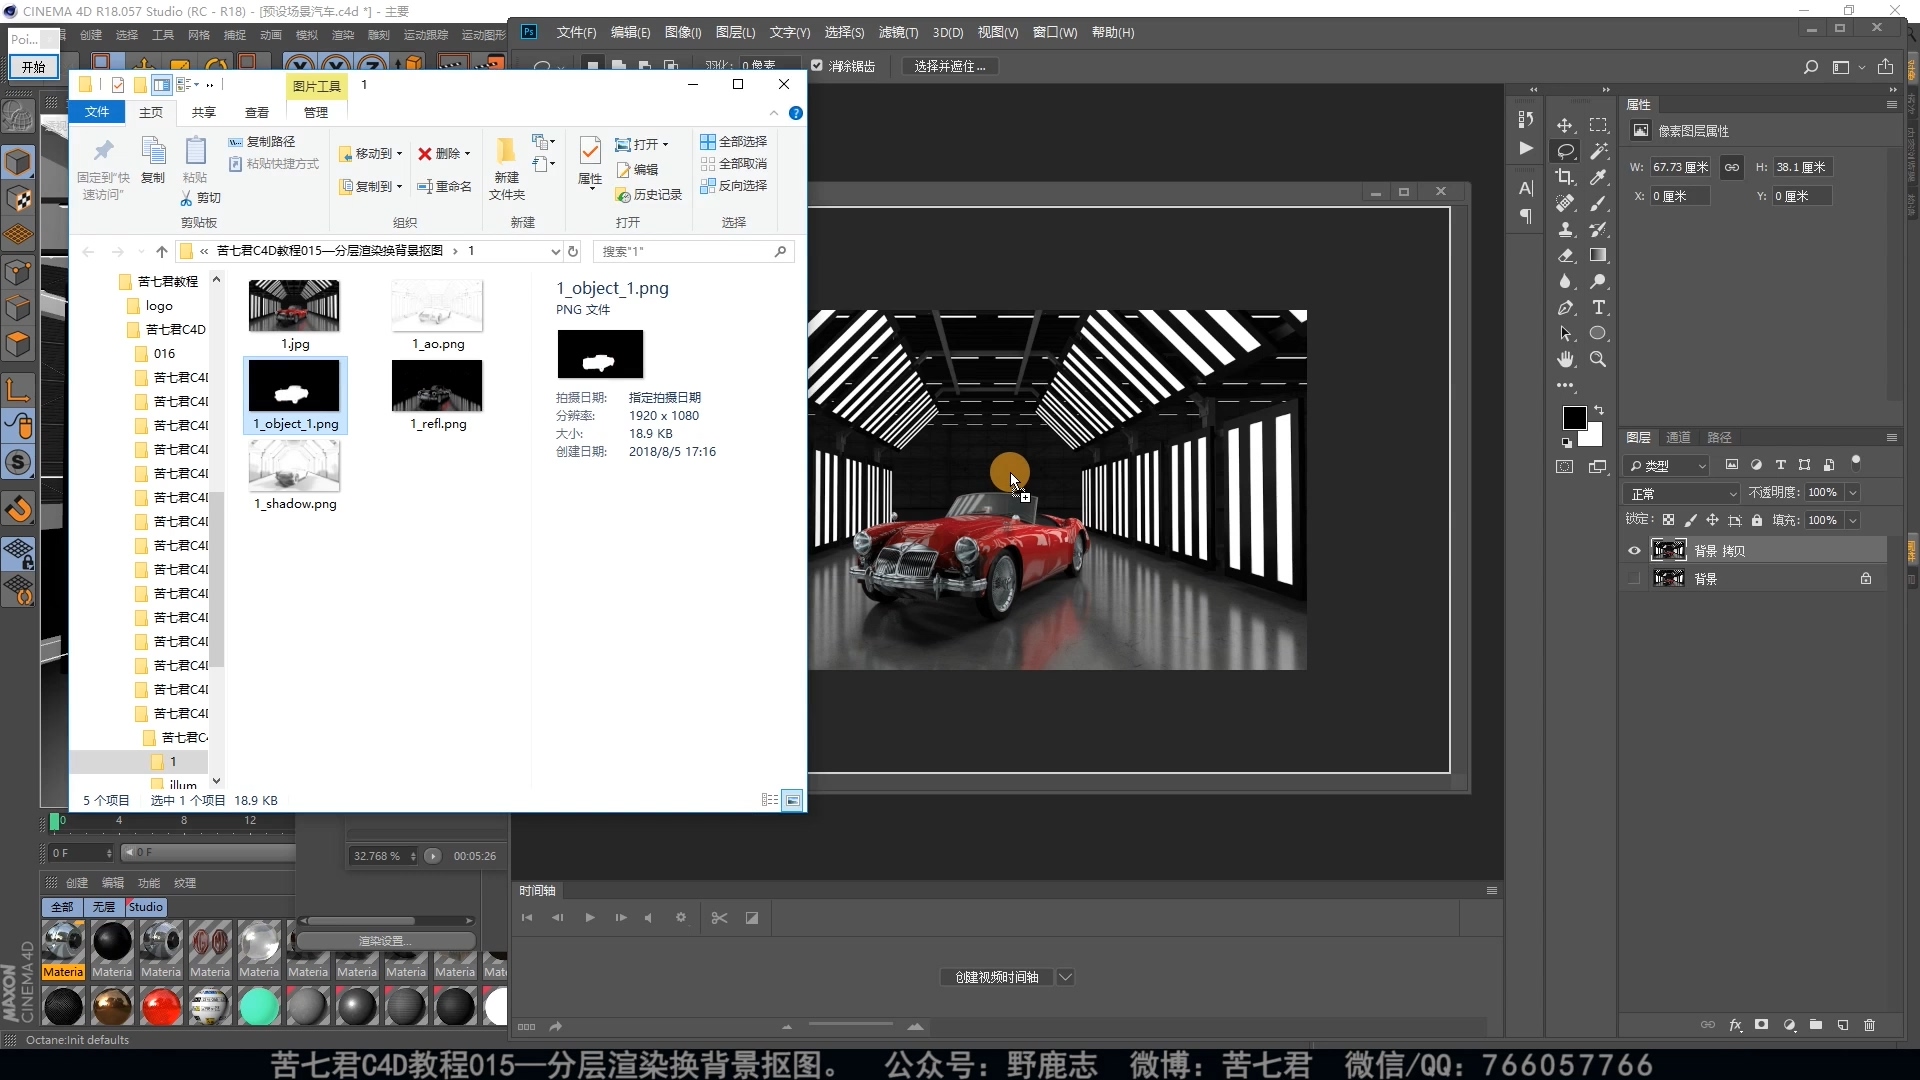The image size is (1920, 1080).
Task: Click 复制路径 in the Explorer ribbon
Action: pos(262,142)
